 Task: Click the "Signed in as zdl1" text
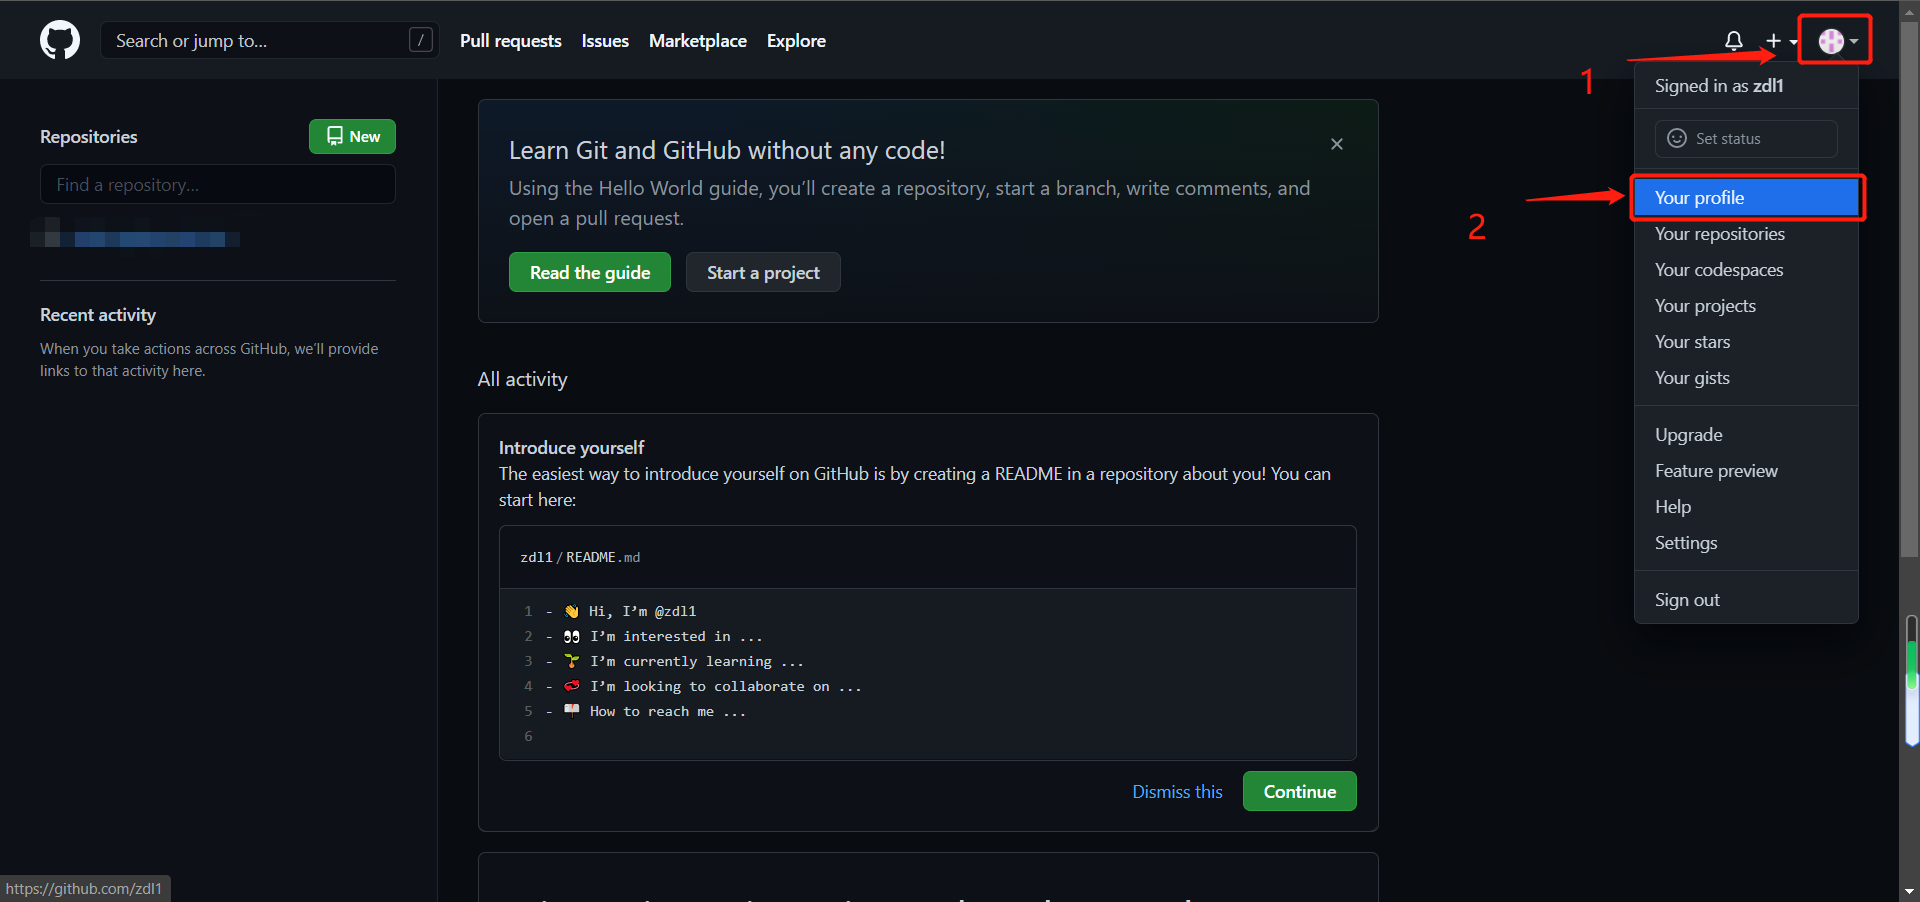[1719, 86]
